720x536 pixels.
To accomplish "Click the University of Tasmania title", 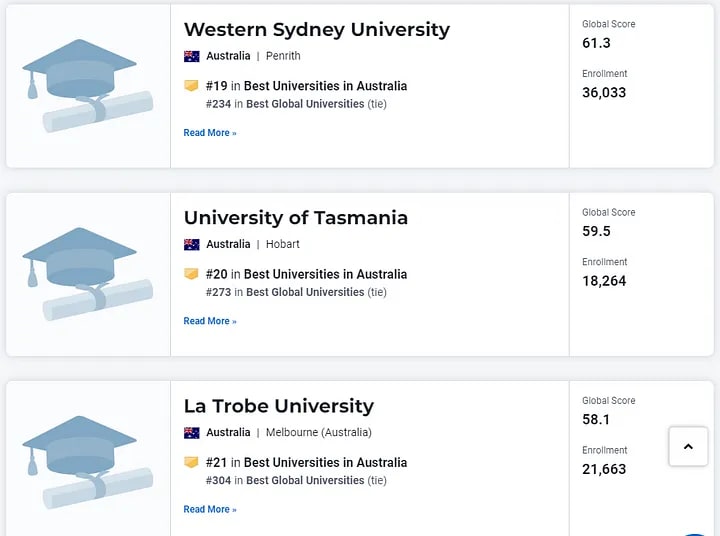I will click(295, 218).
